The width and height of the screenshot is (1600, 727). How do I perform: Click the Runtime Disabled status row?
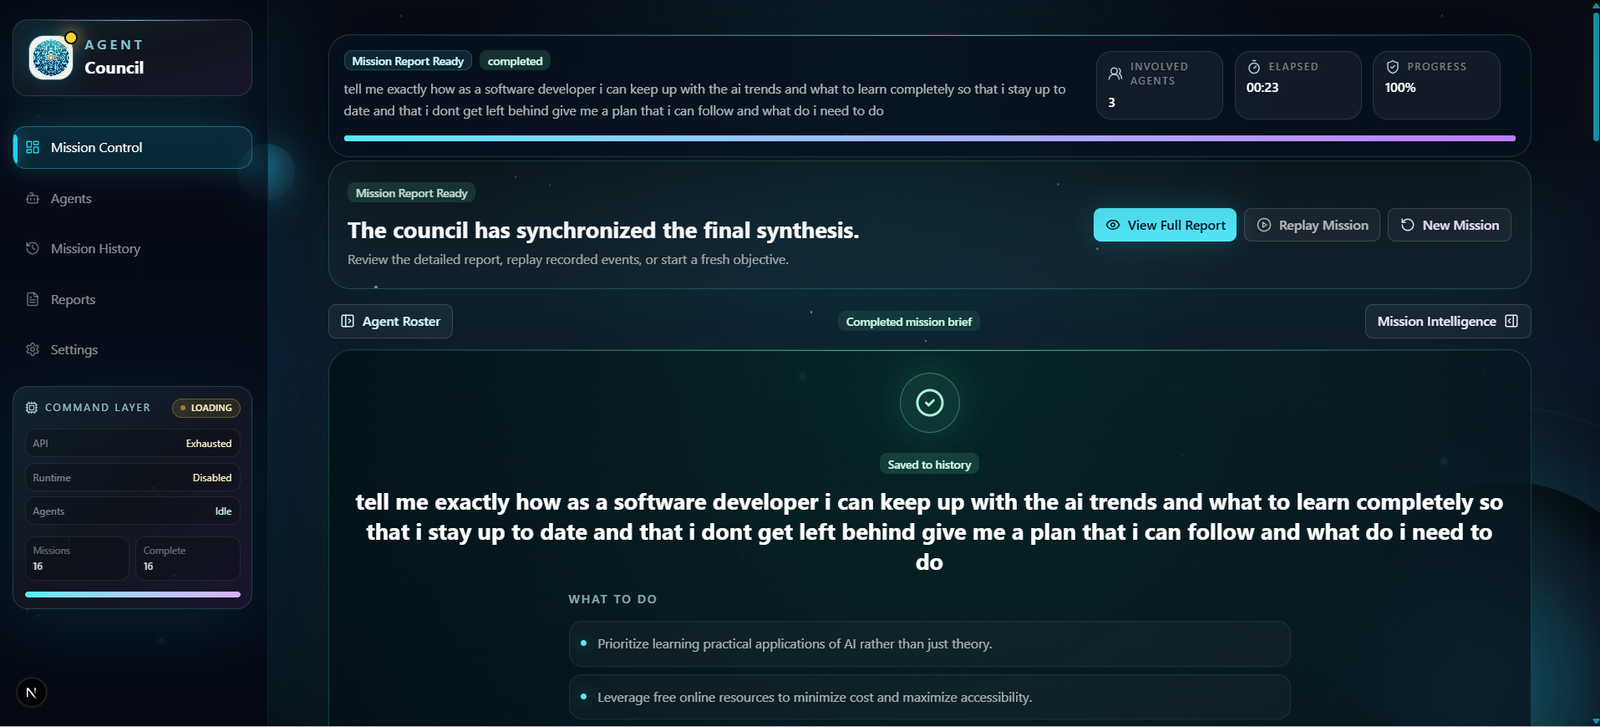click(x=132, y=477)
